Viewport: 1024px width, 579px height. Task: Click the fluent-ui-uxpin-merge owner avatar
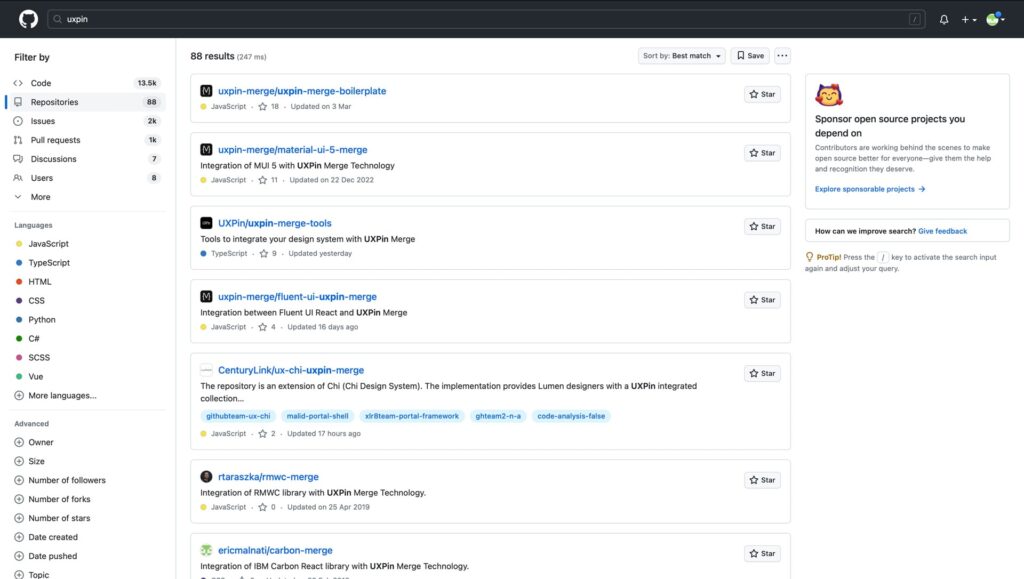(206, 296)
